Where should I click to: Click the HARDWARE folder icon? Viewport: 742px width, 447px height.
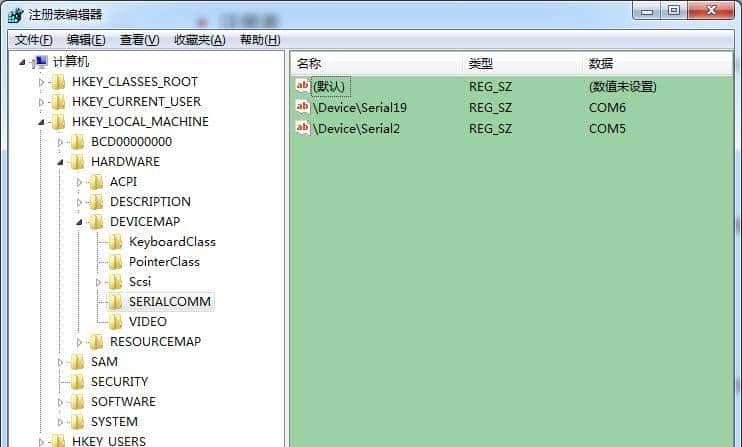(77, 162)
